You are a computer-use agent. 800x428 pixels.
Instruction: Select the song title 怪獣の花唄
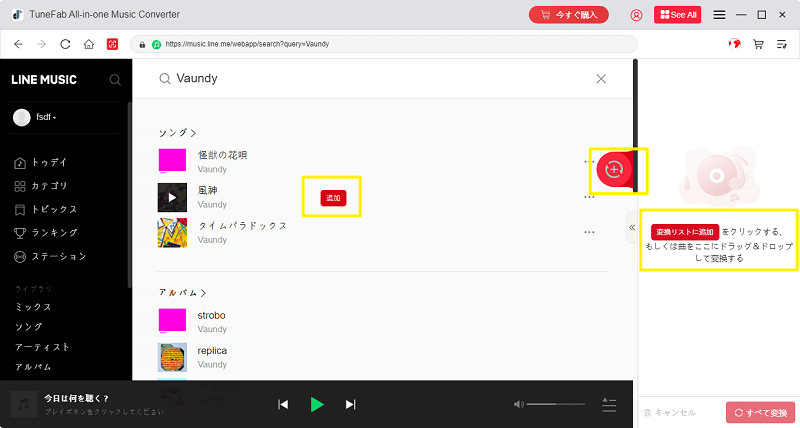pos(222,155)
